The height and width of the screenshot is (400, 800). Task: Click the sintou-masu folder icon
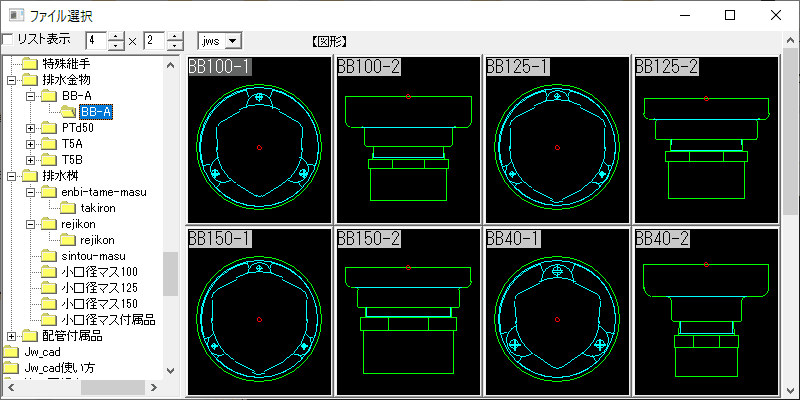(48, 256)
